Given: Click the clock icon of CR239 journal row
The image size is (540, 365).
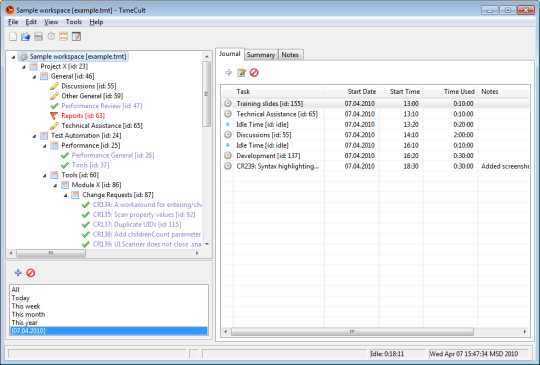Looking at the screenshot, I should pyautogui.click(x=228, y=166).
